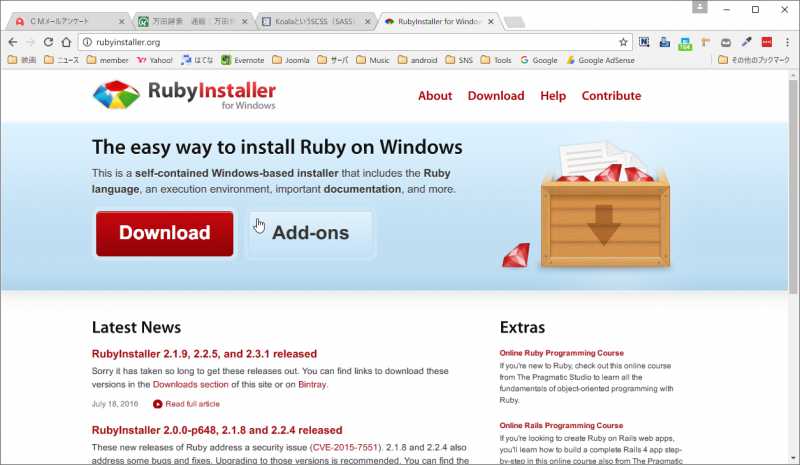Click the Add-ons button

click(x=311, y=234)
